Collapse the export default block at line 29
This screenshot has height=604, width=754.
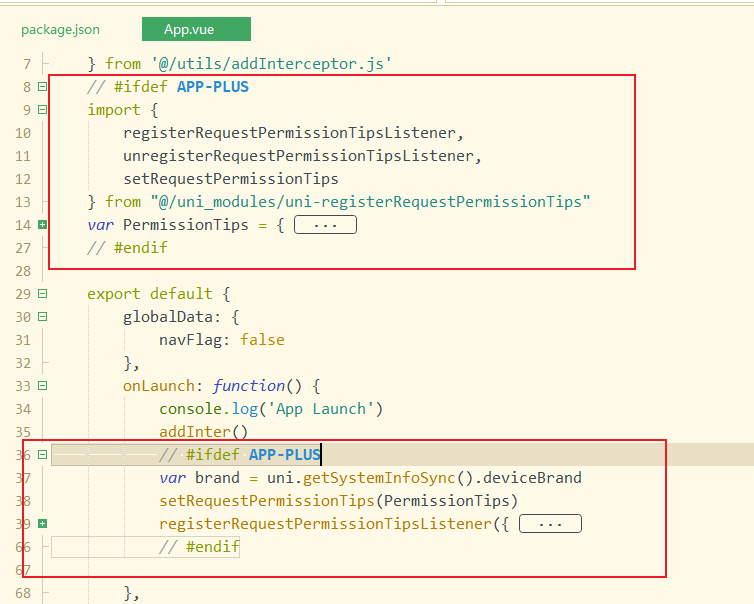42,294
